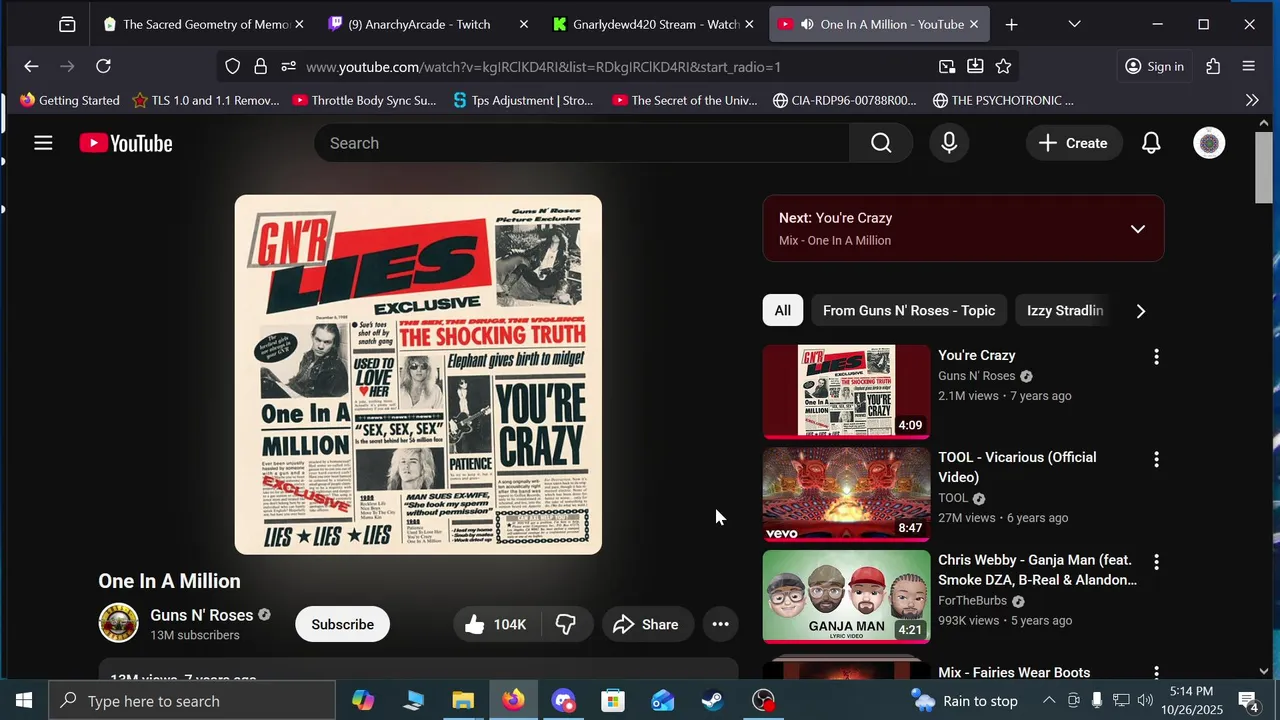Open Windows notification center

[1249, 701]
